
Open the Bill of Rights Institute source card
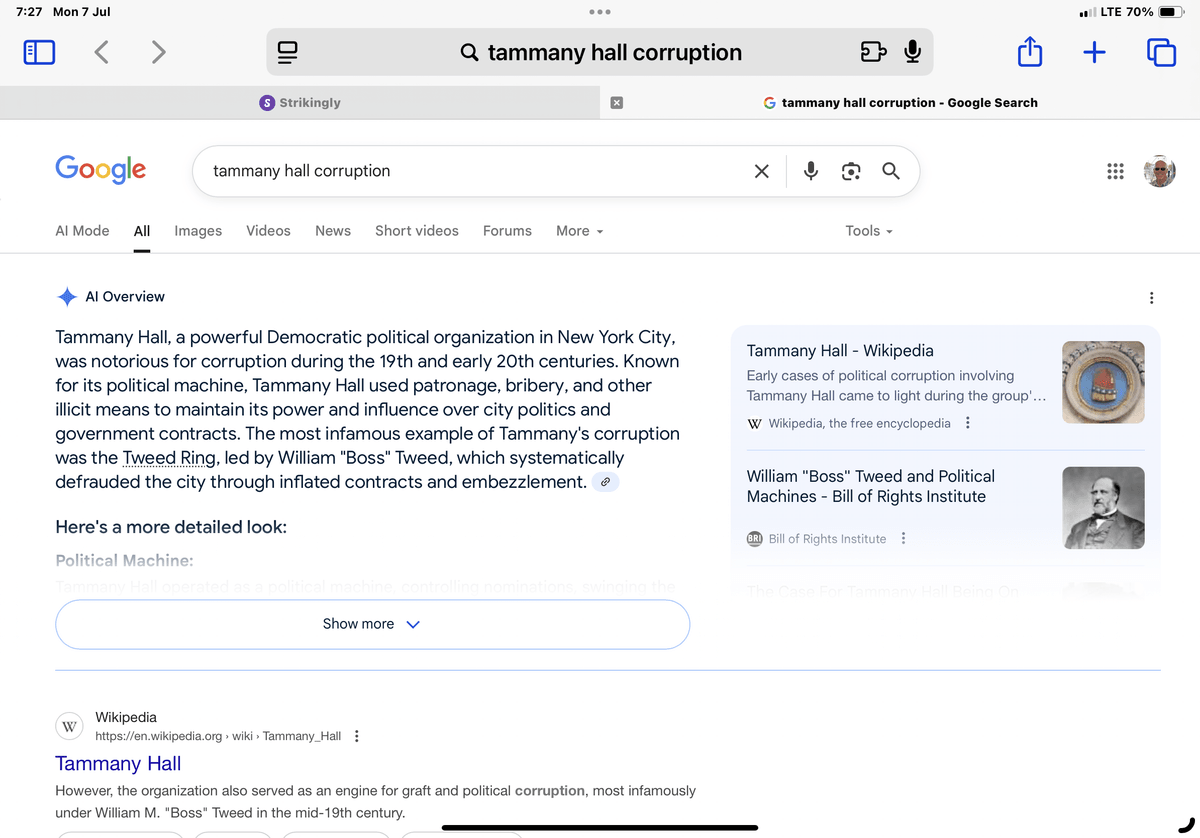946,507
